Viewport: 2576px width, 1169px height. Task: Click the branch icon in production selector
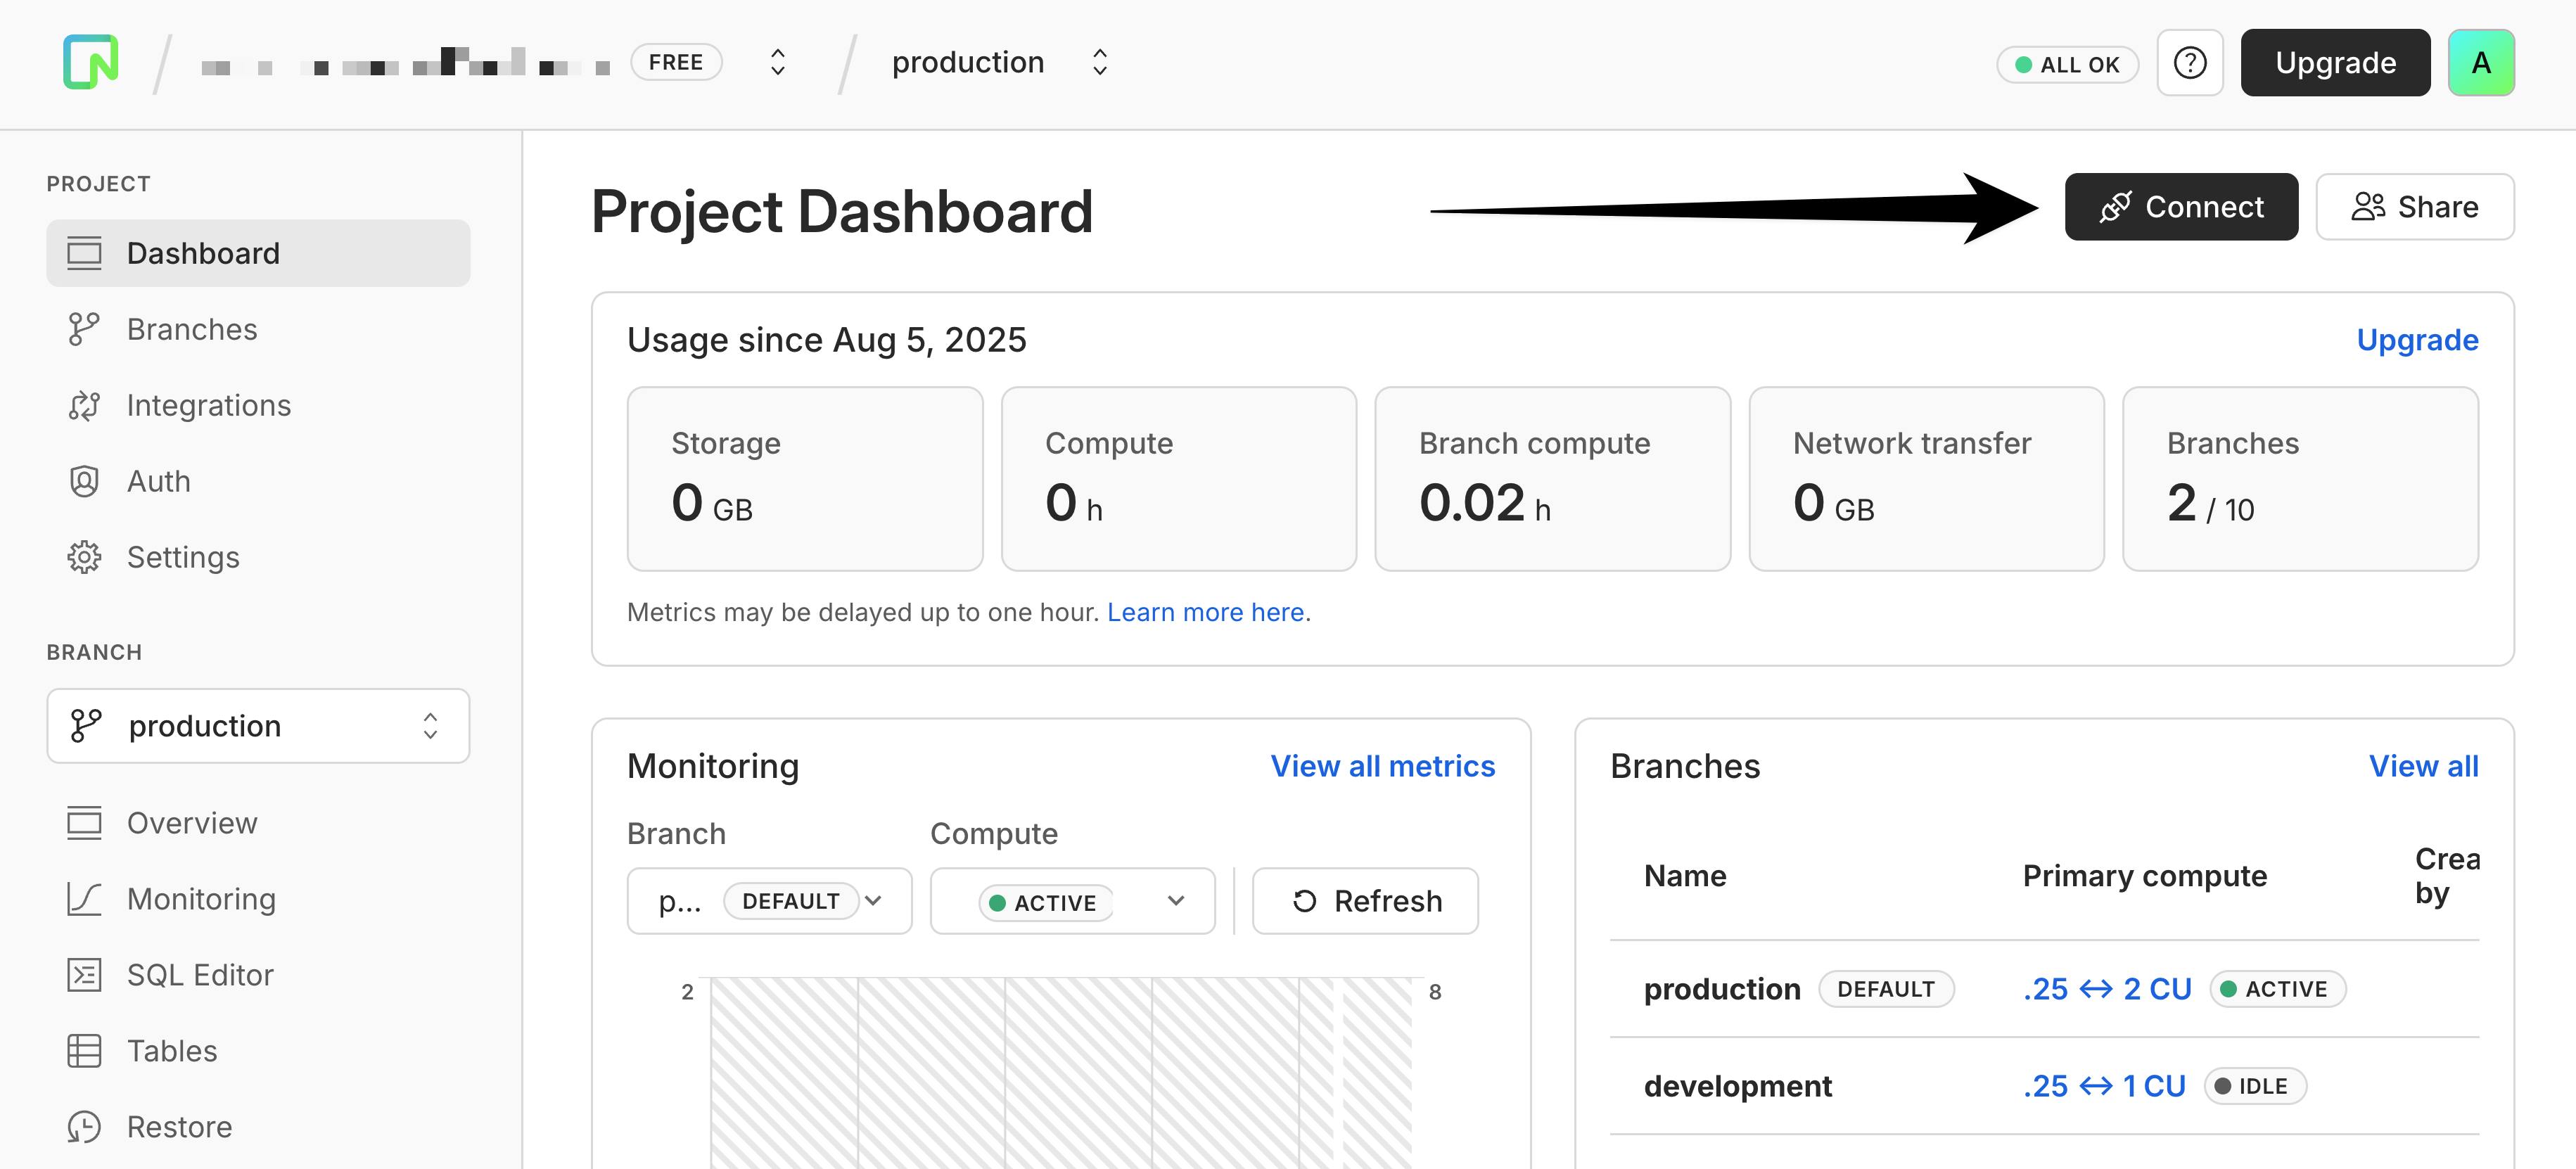tap(86, 726)
